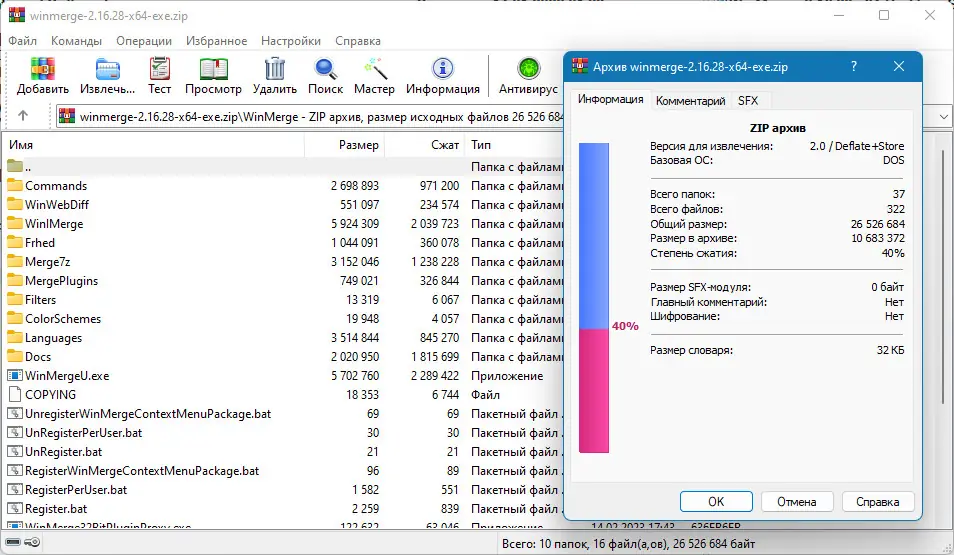
Task: Click the Отмена button
Action: click(796, 501)
